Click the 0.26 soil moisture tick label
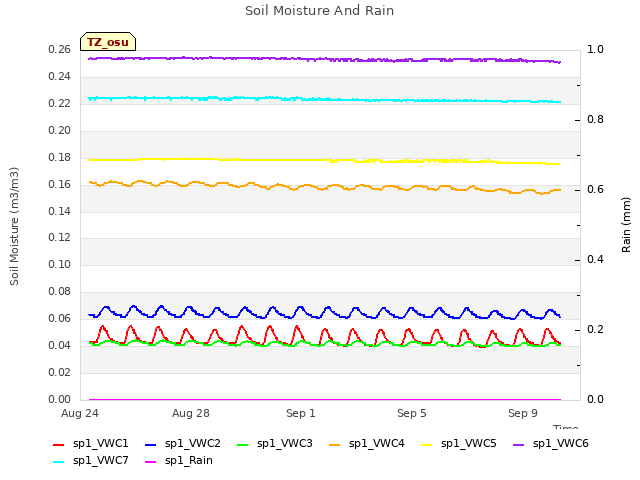Image resolution: width=640 pixels, height=480 pixels. click(60, 50)
